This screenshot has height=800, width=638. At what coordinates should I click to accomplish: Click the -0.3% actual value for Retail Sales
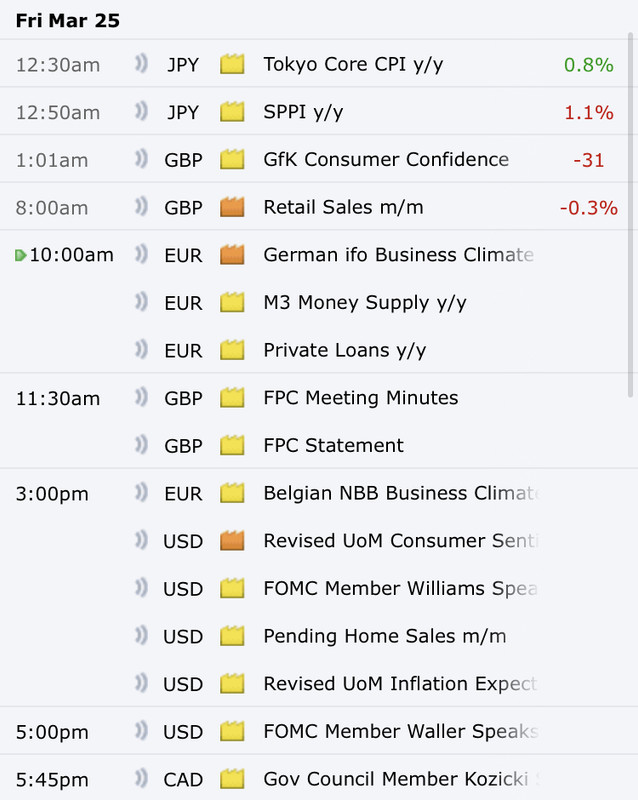[x=588, y=208]
